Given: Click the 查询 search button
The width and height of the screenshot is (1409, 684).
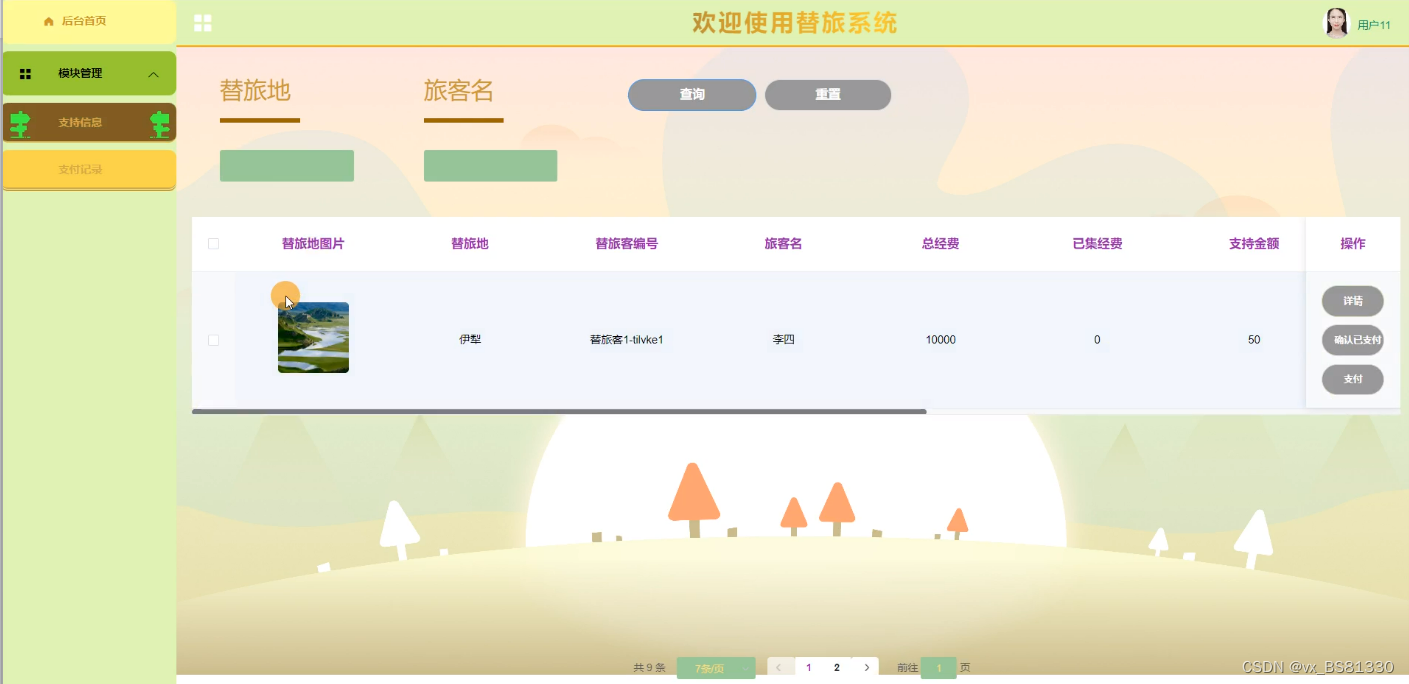Looking at the screenshot, I should click(692, 95).
